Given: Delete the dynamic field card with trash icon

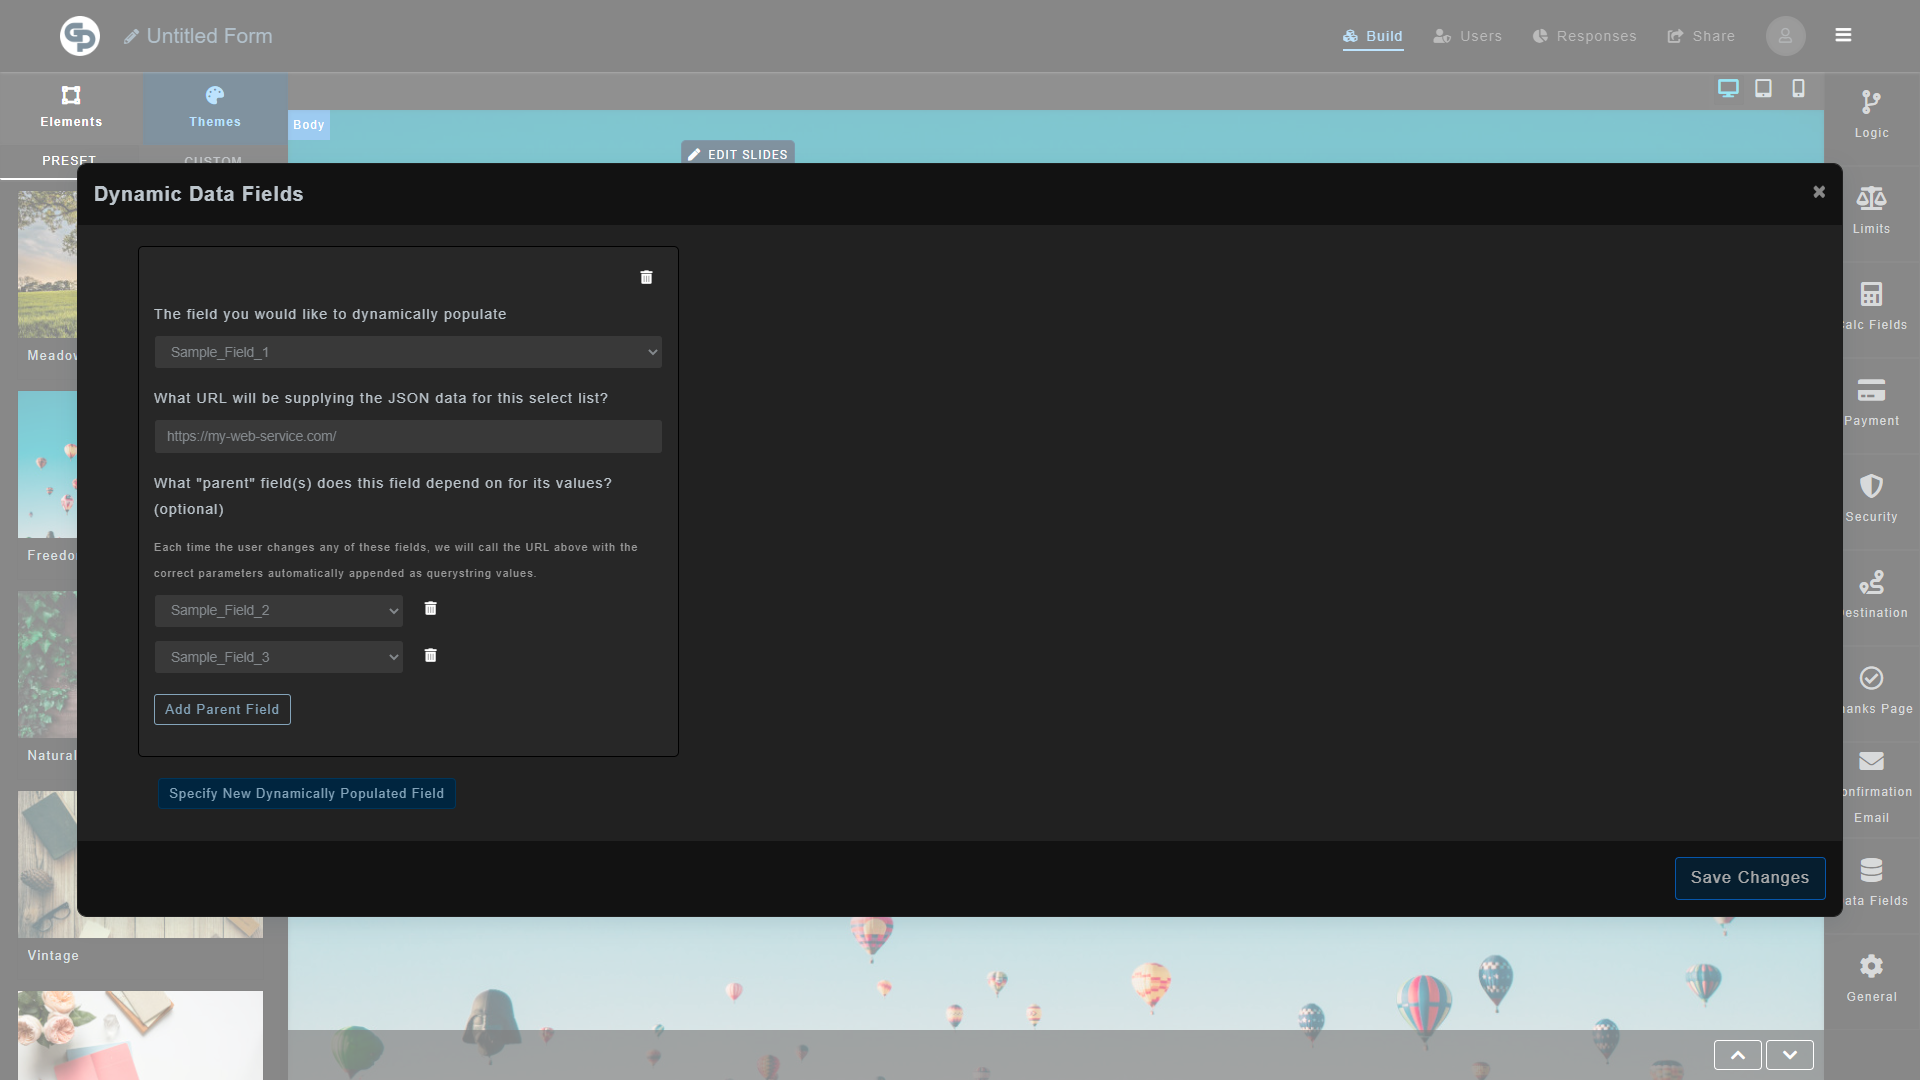Looking at the screenshot, I should tap(646, 277).
